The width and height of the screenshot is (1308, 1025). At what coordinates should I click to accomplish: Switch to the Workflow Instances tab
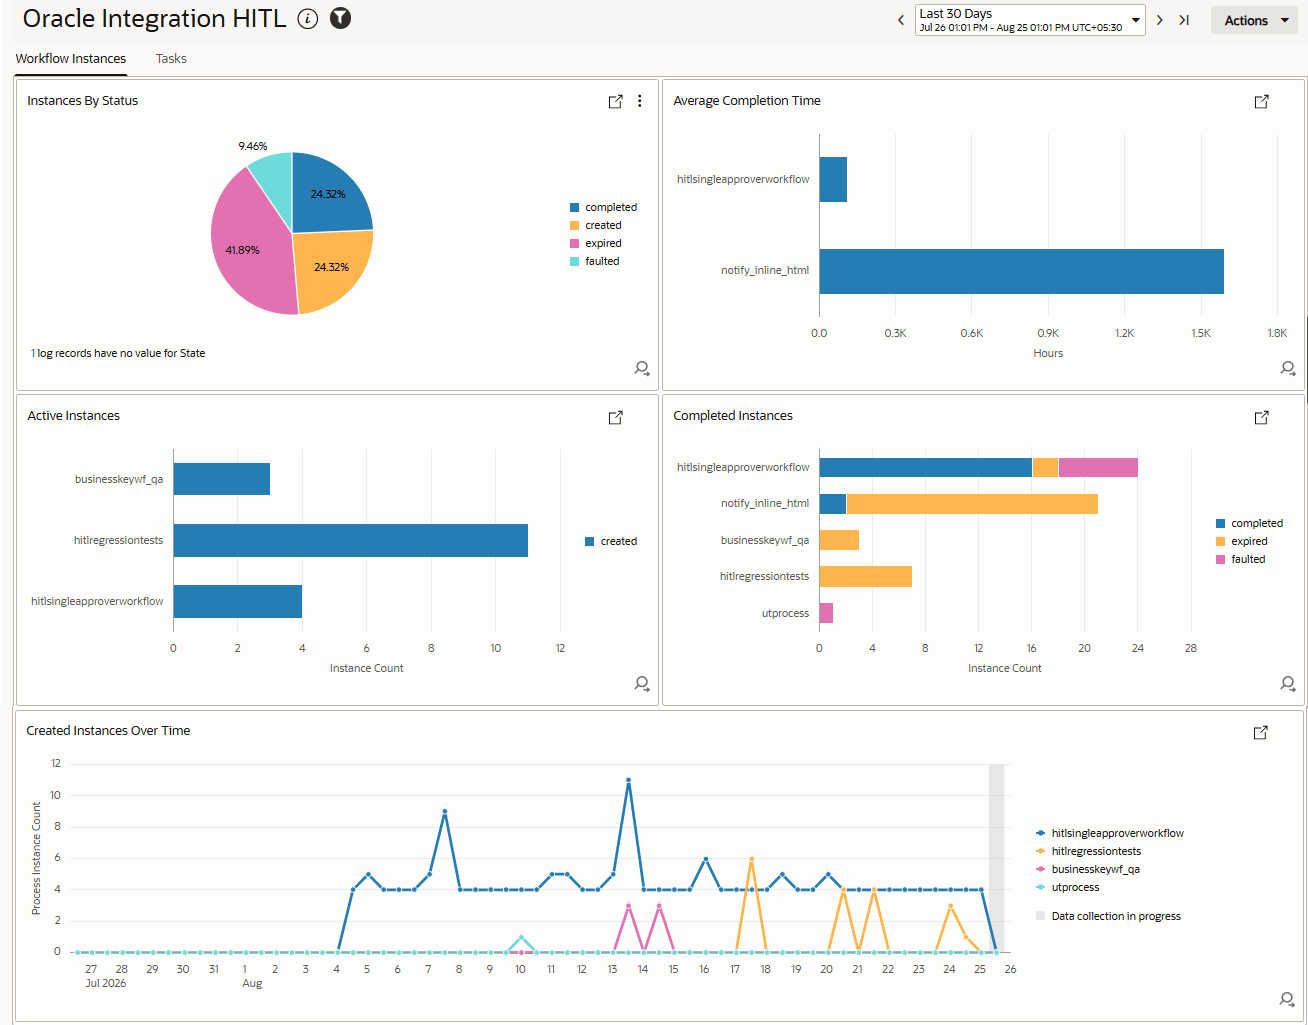click(71, 59)
